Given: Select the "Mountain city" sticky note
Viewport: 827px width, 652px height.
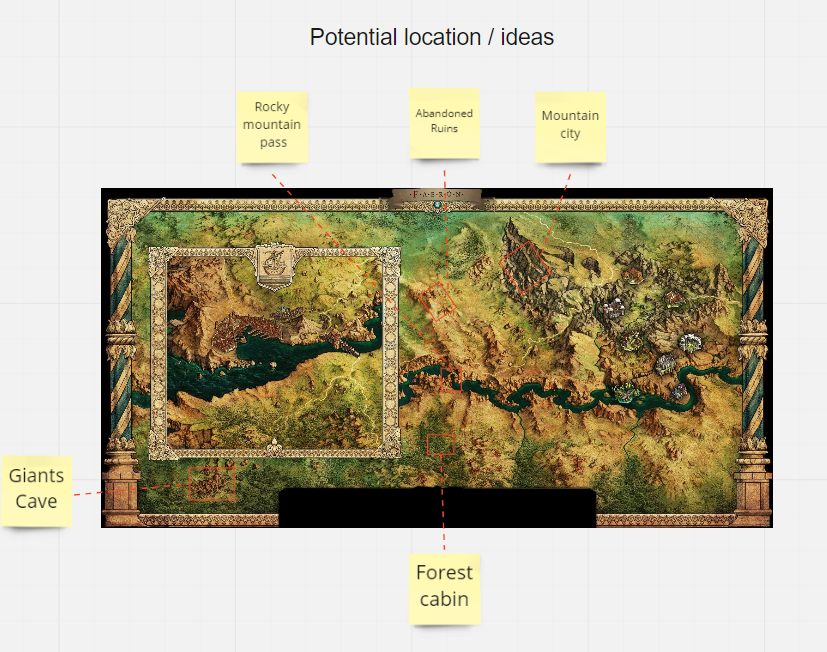Looking at the screenshot, I should (x=570, y=125).
